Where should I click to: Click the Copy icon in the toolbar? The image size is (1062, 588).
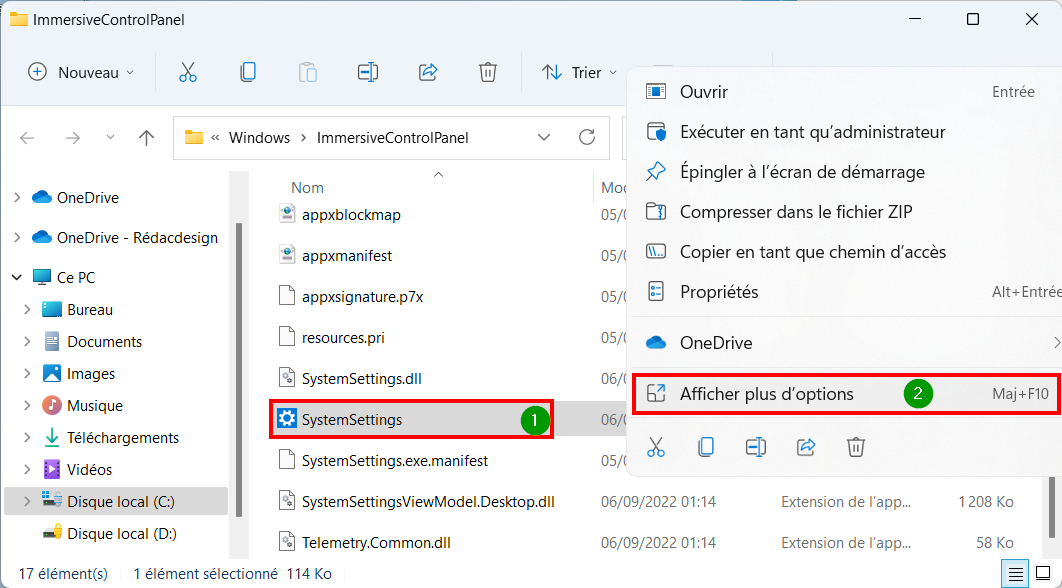pos(248,72)
